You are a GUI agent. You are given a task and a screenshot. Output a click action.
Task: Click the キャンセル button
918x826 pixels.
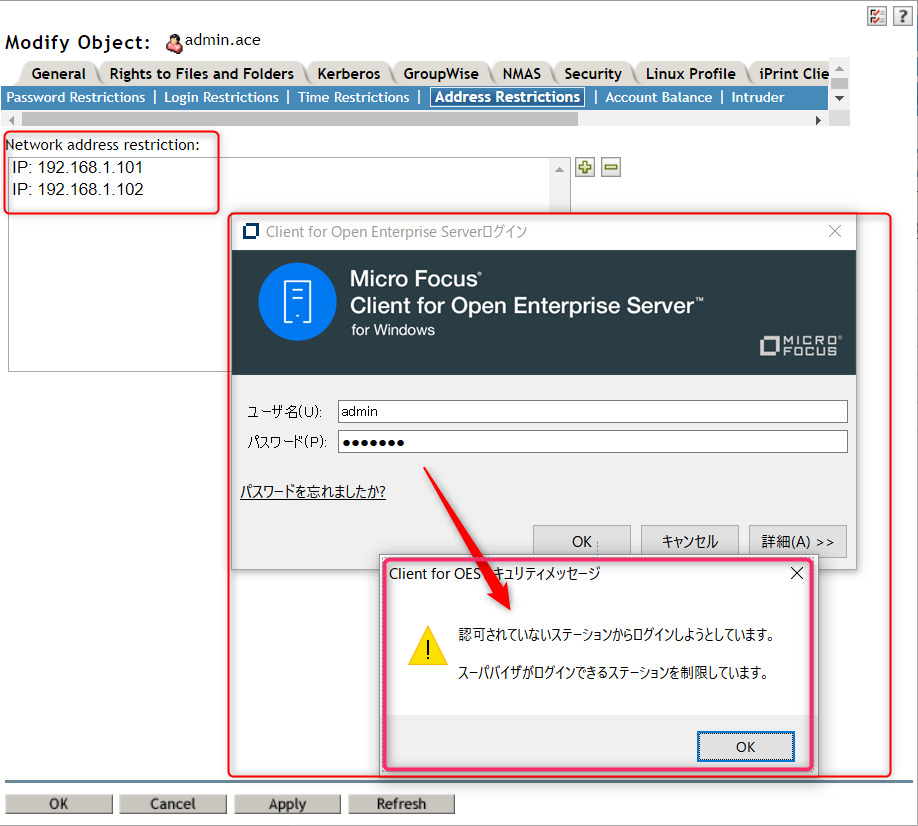click(690, 541)
